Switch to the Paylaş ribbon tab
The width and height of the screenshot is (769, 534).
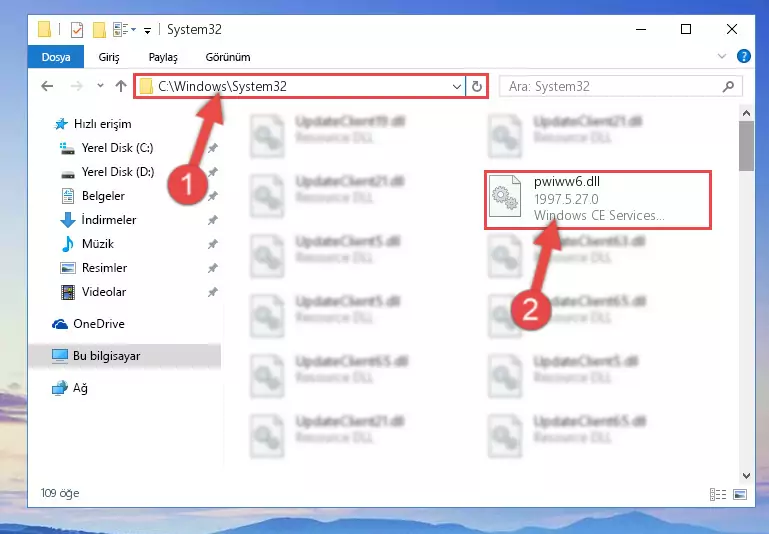click(x=163, y=57)
